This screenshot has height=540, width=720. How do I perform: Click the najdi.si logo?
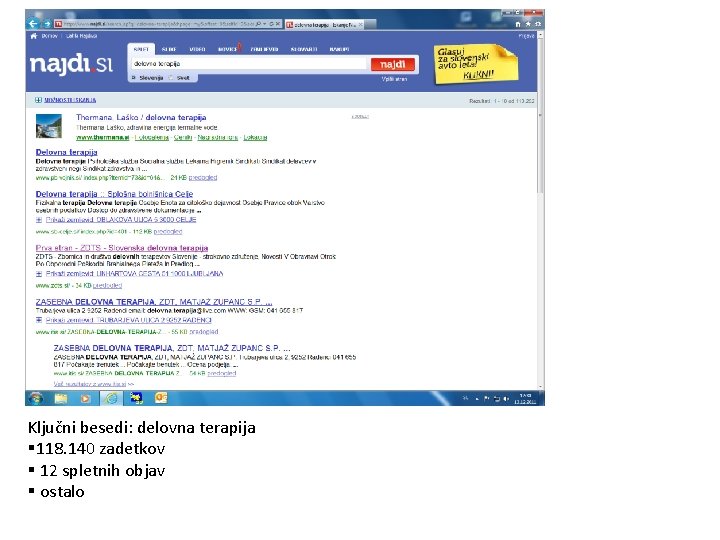71,63
